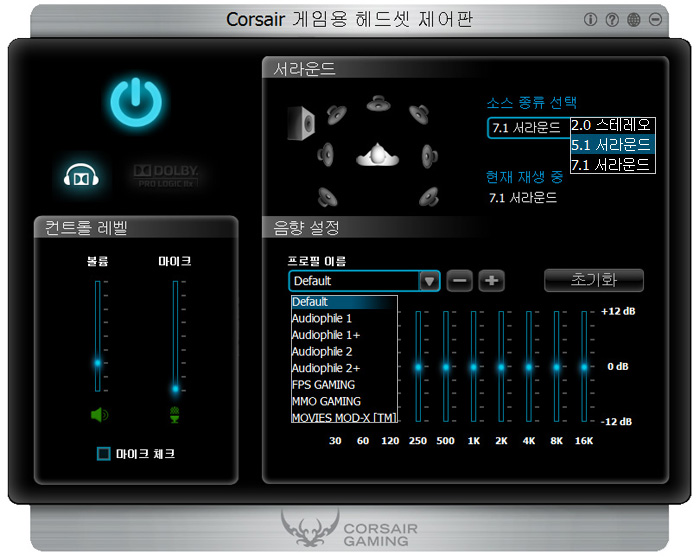Select Default in the profile list
The width and height of the screenshot is (700, 560).
click(x=344, y=302)
